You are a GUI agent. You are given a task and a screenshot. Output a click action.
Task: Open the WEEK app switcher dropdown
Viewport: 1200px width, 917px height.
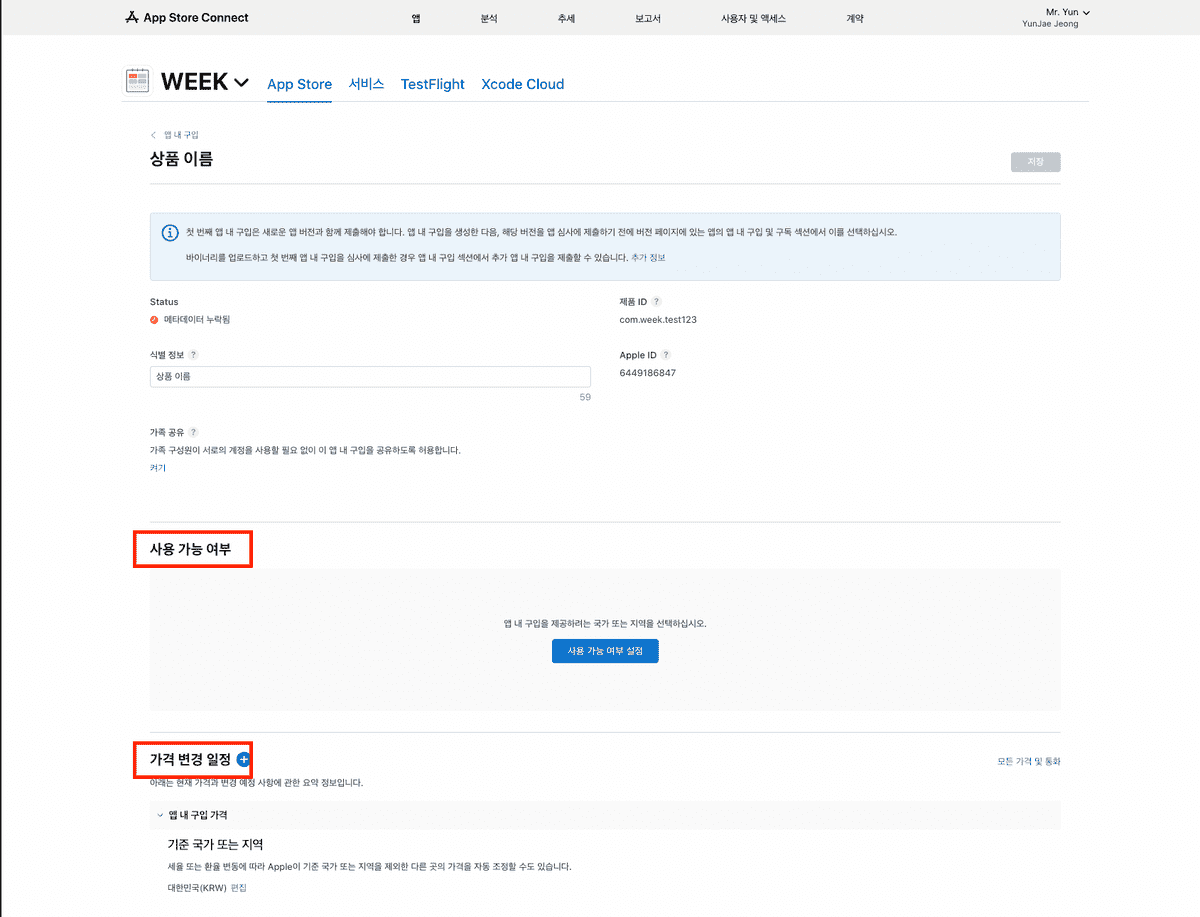point(241,83)
